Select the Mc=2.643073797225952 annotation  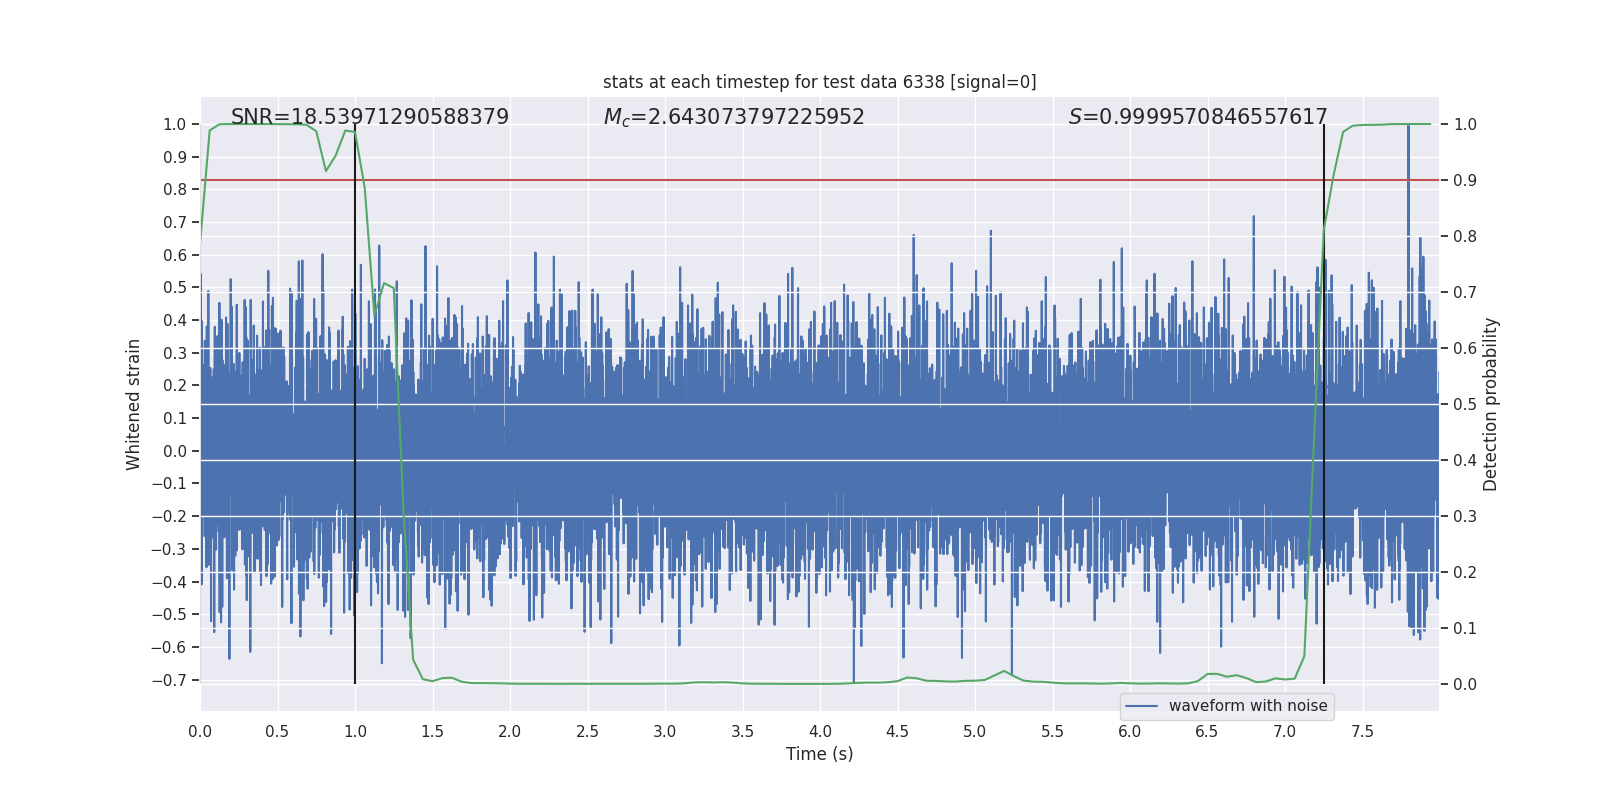[x=734, y=117]
